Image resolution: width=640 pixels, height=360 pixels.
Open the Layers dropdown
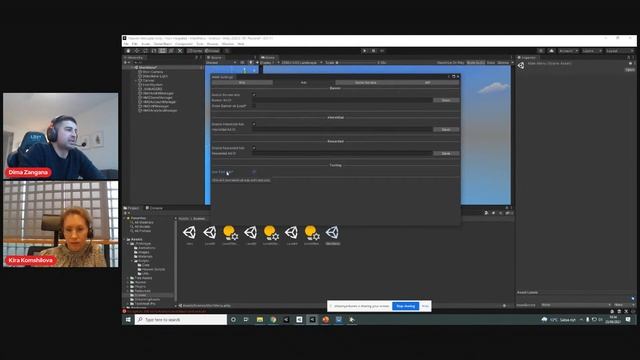click(x=591, y=51)
